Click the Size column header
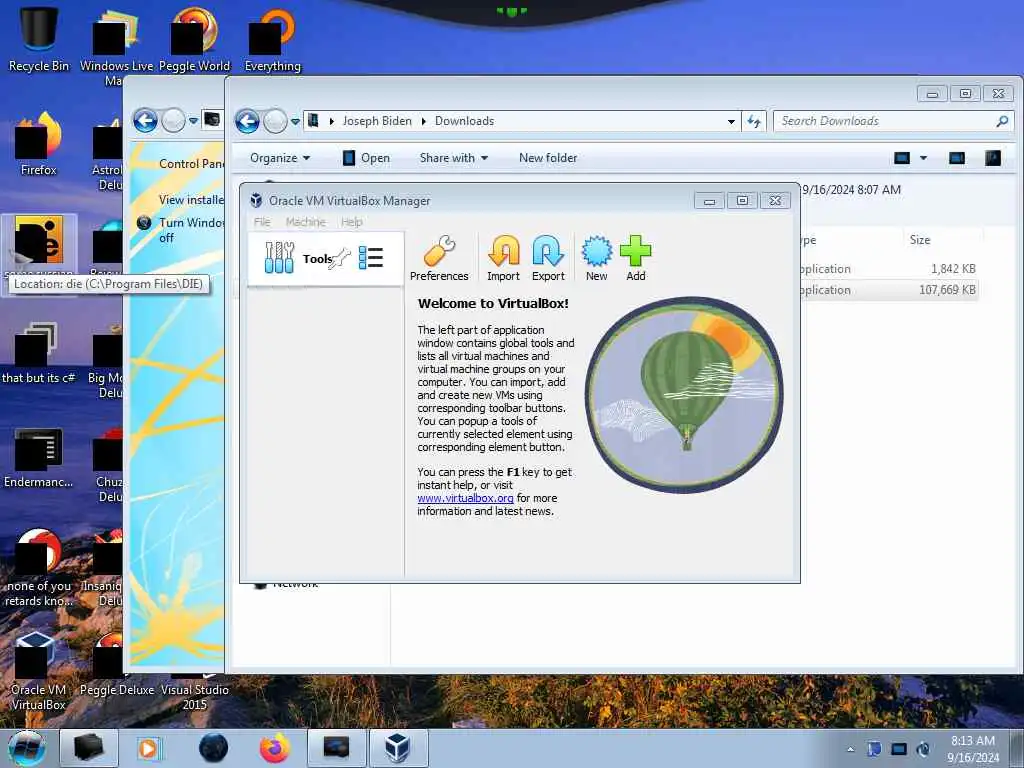 coord(920,240)
